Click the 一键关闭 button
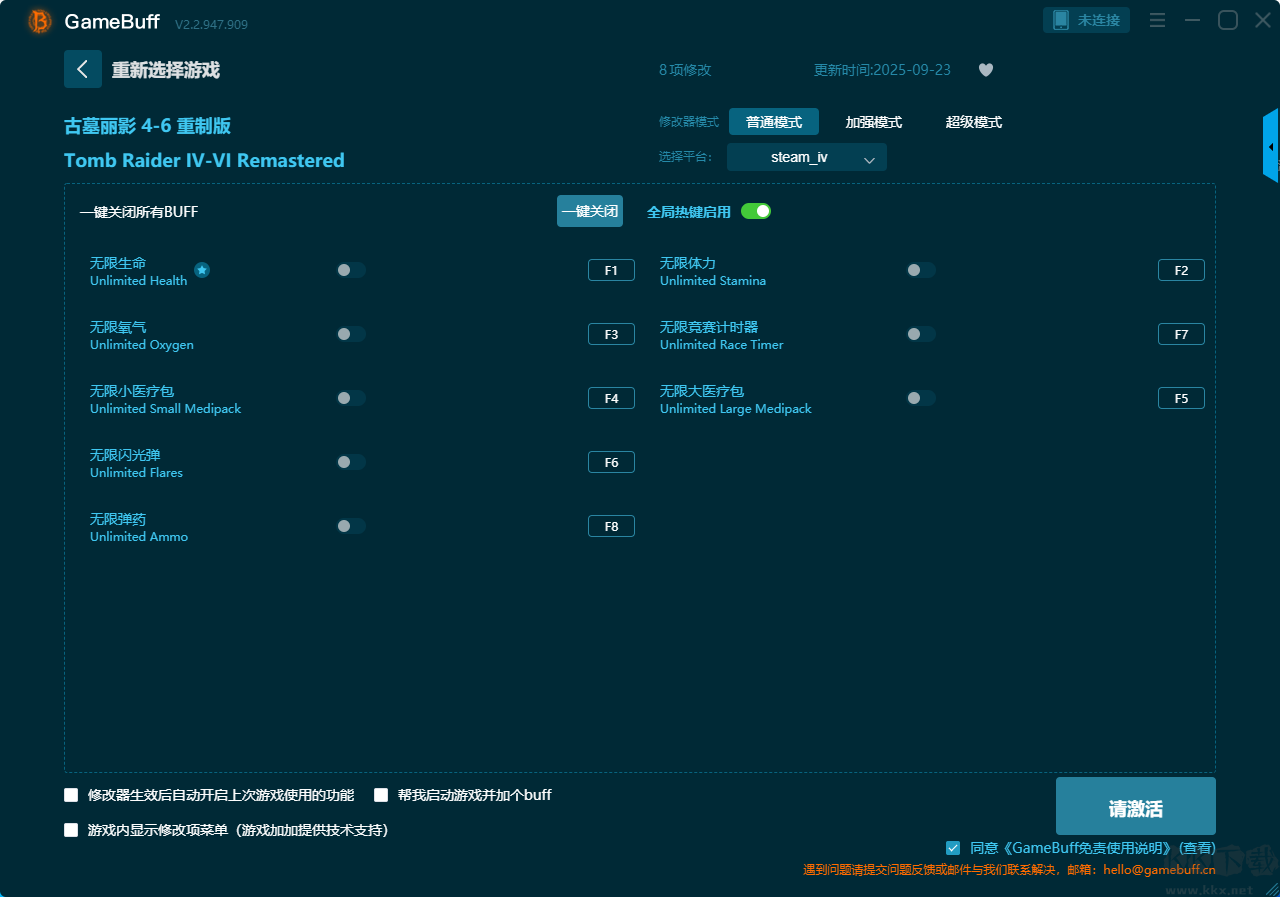Image resolution: width=1280 pixels, height=897 pixels. (590, 211)
